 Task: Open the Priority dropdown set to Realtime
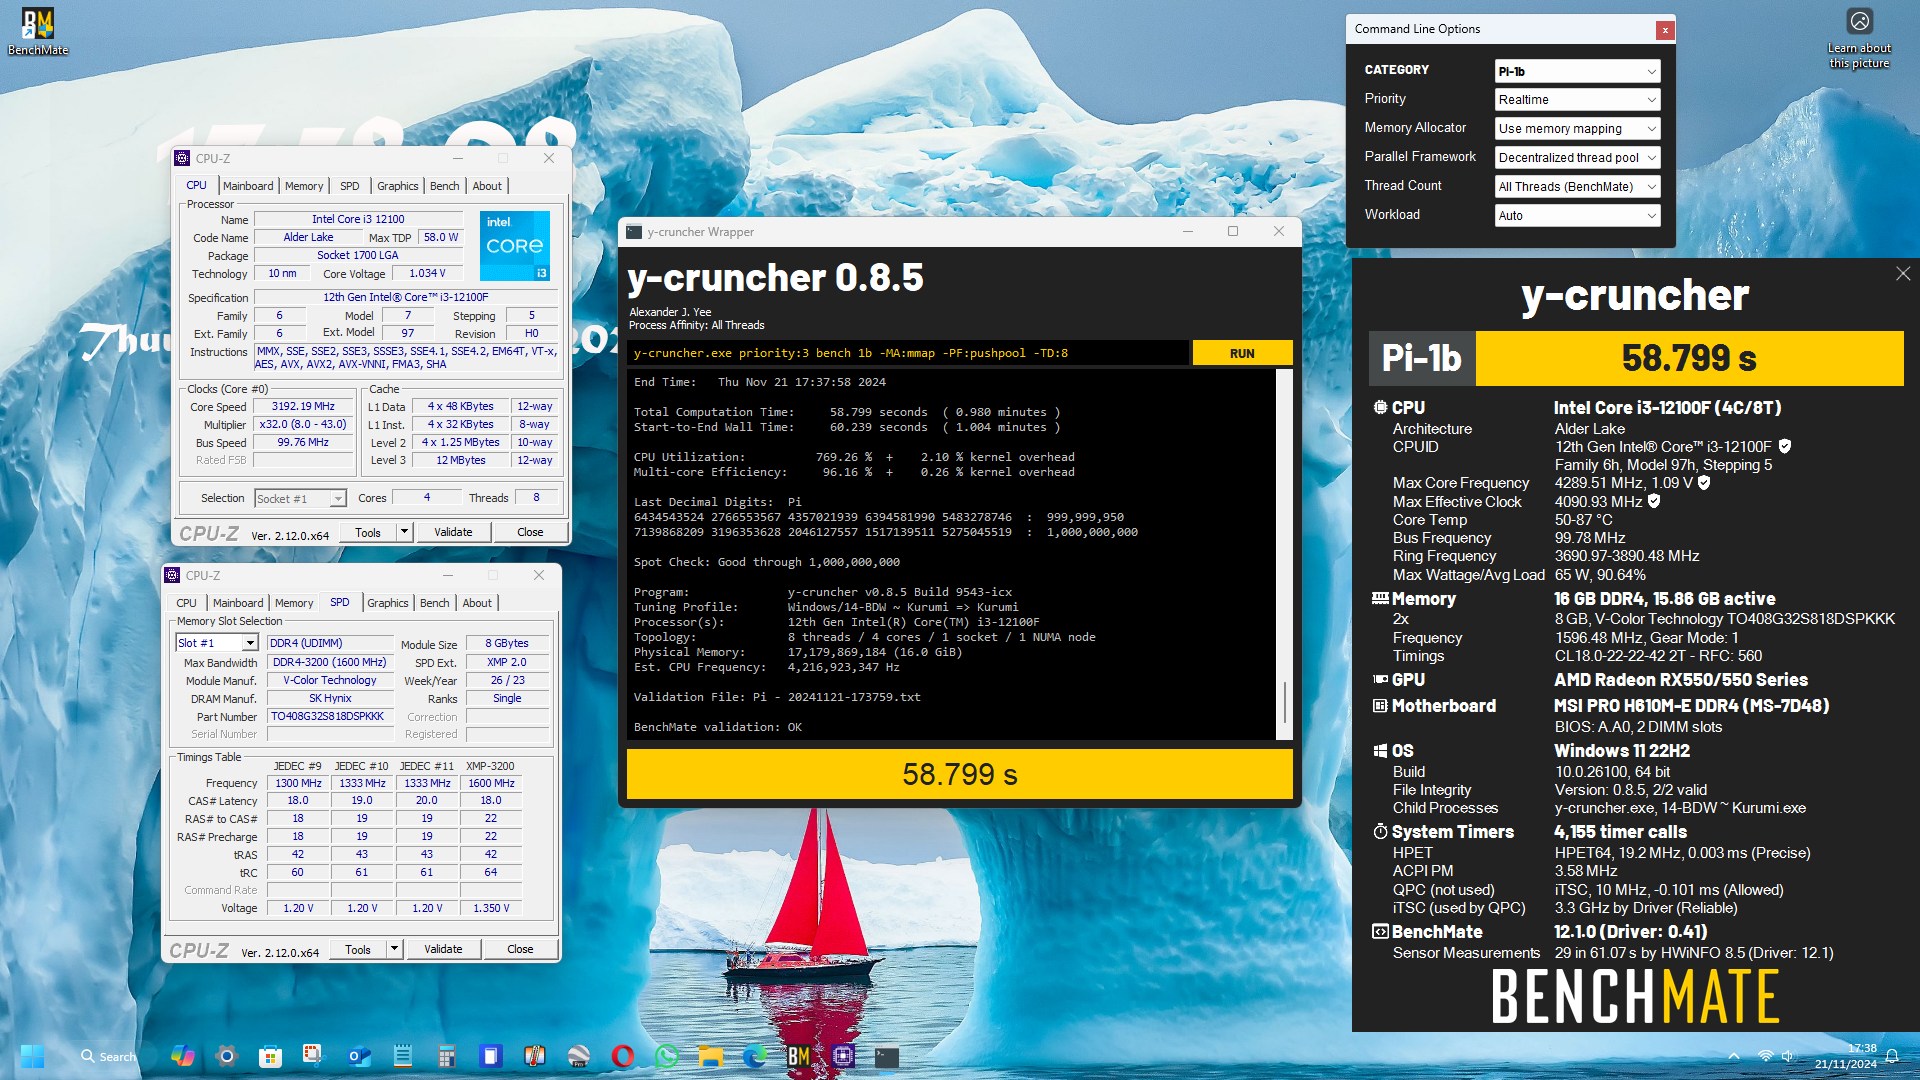point(1577,99)
